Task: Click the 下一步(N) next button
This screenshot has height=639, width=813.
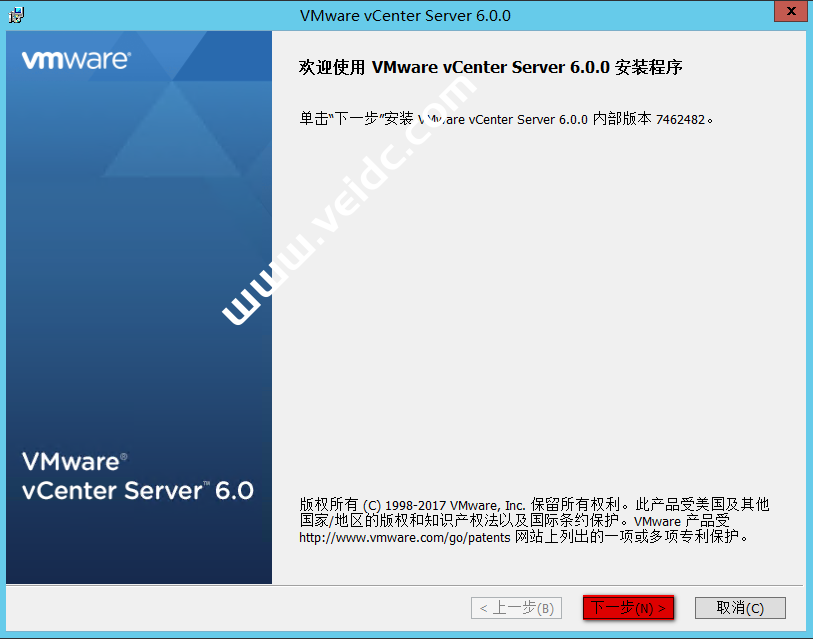Action: point(628,607)
